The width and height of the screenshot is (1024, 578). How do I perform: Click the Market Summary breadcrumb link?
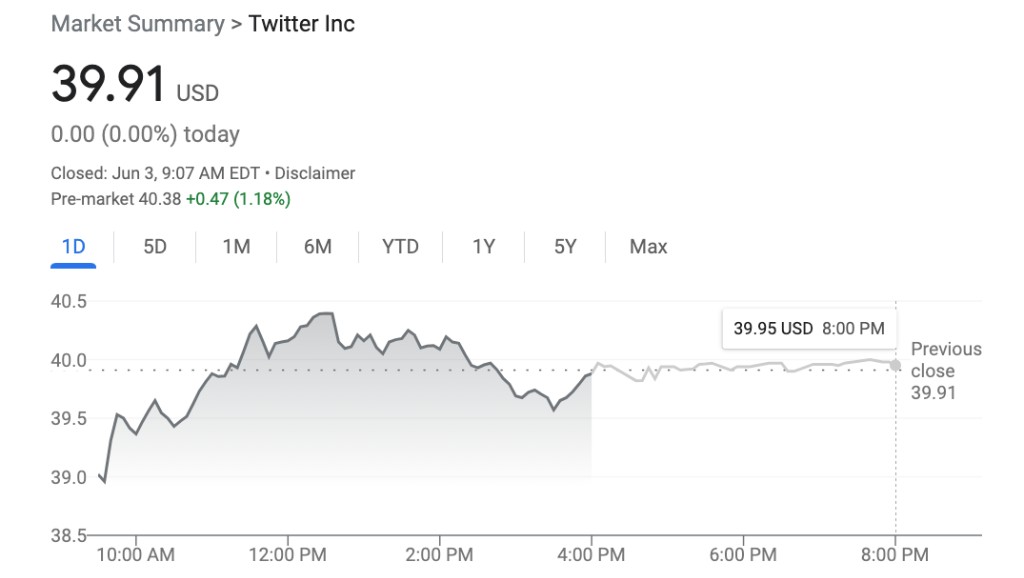pos(137,24)
